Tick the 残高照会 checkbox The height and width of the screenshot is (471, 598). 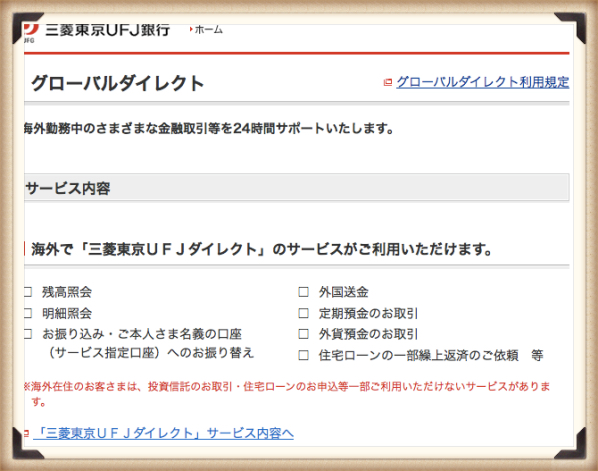pyautogui.click(x=27, y=292)
